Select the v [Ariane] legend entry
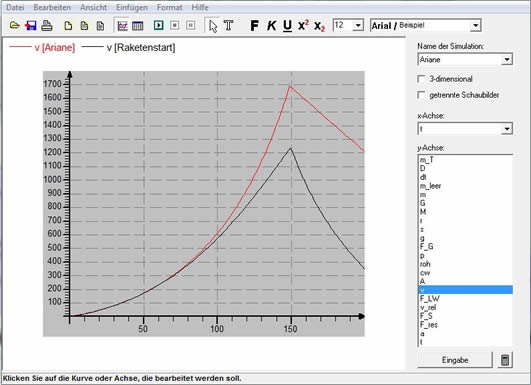Image resolution: width=531 pixels, height=385 pixels. click(x=42, y=47)
